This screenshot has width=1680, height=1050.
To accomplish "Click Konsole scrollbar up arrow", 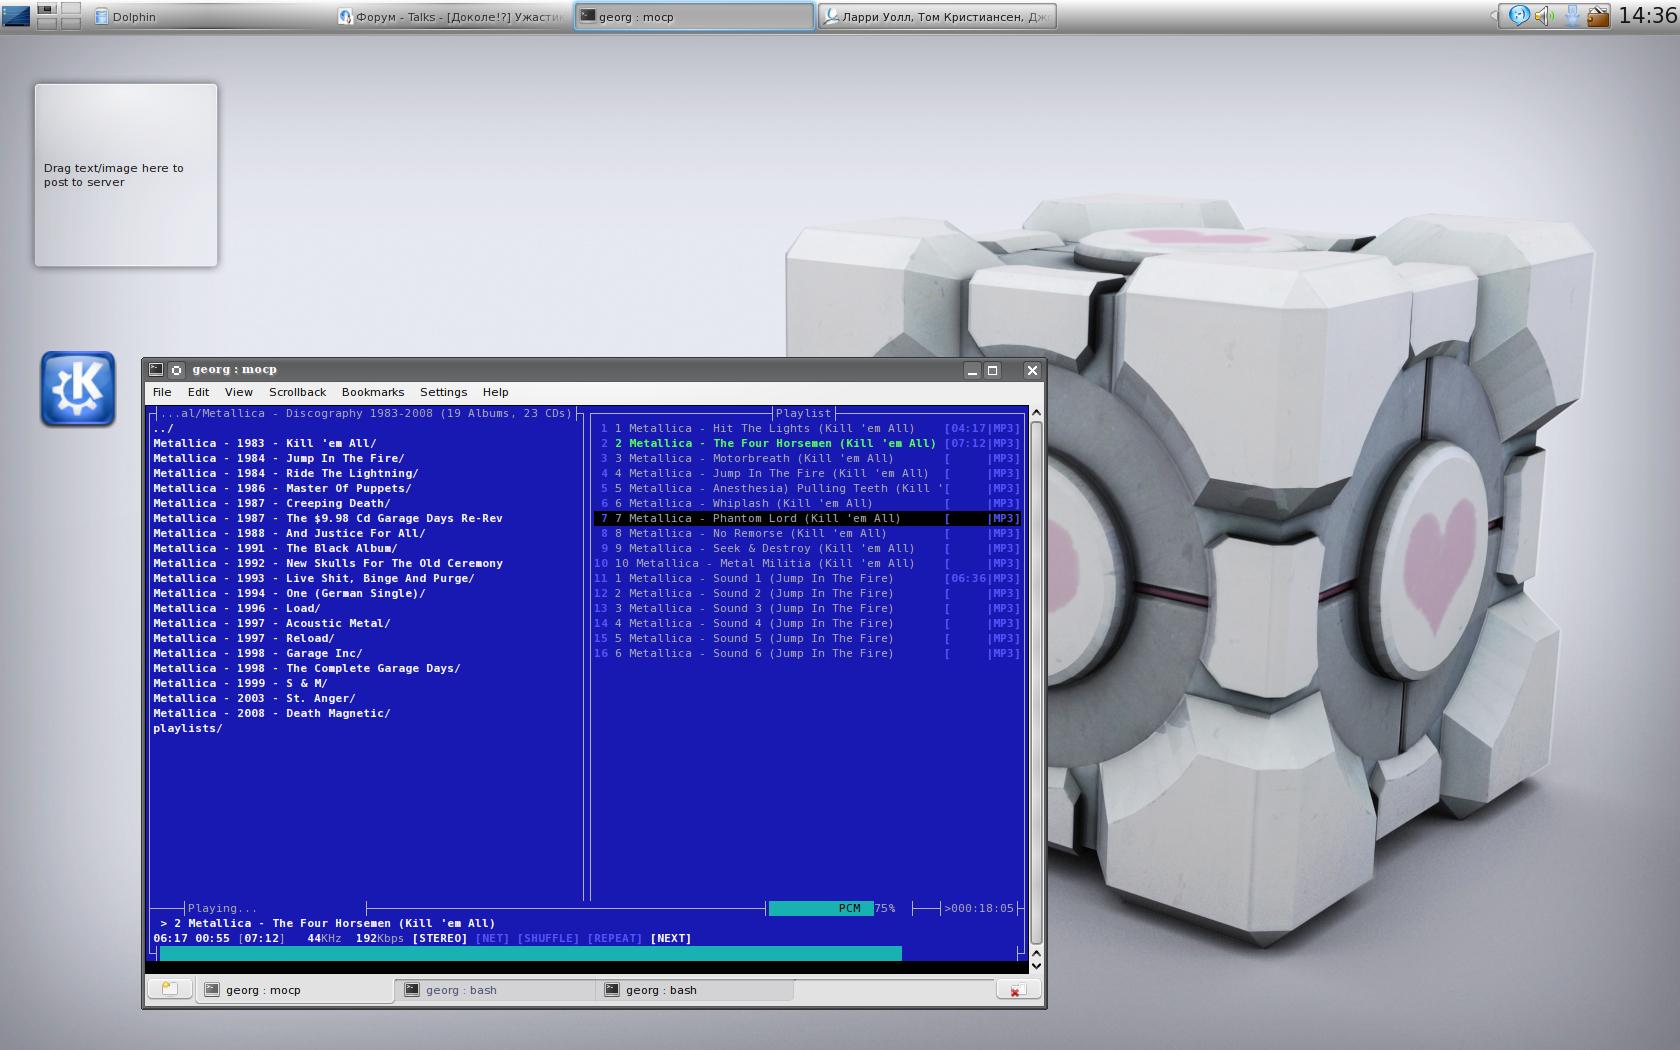I will click(1036, 413).
